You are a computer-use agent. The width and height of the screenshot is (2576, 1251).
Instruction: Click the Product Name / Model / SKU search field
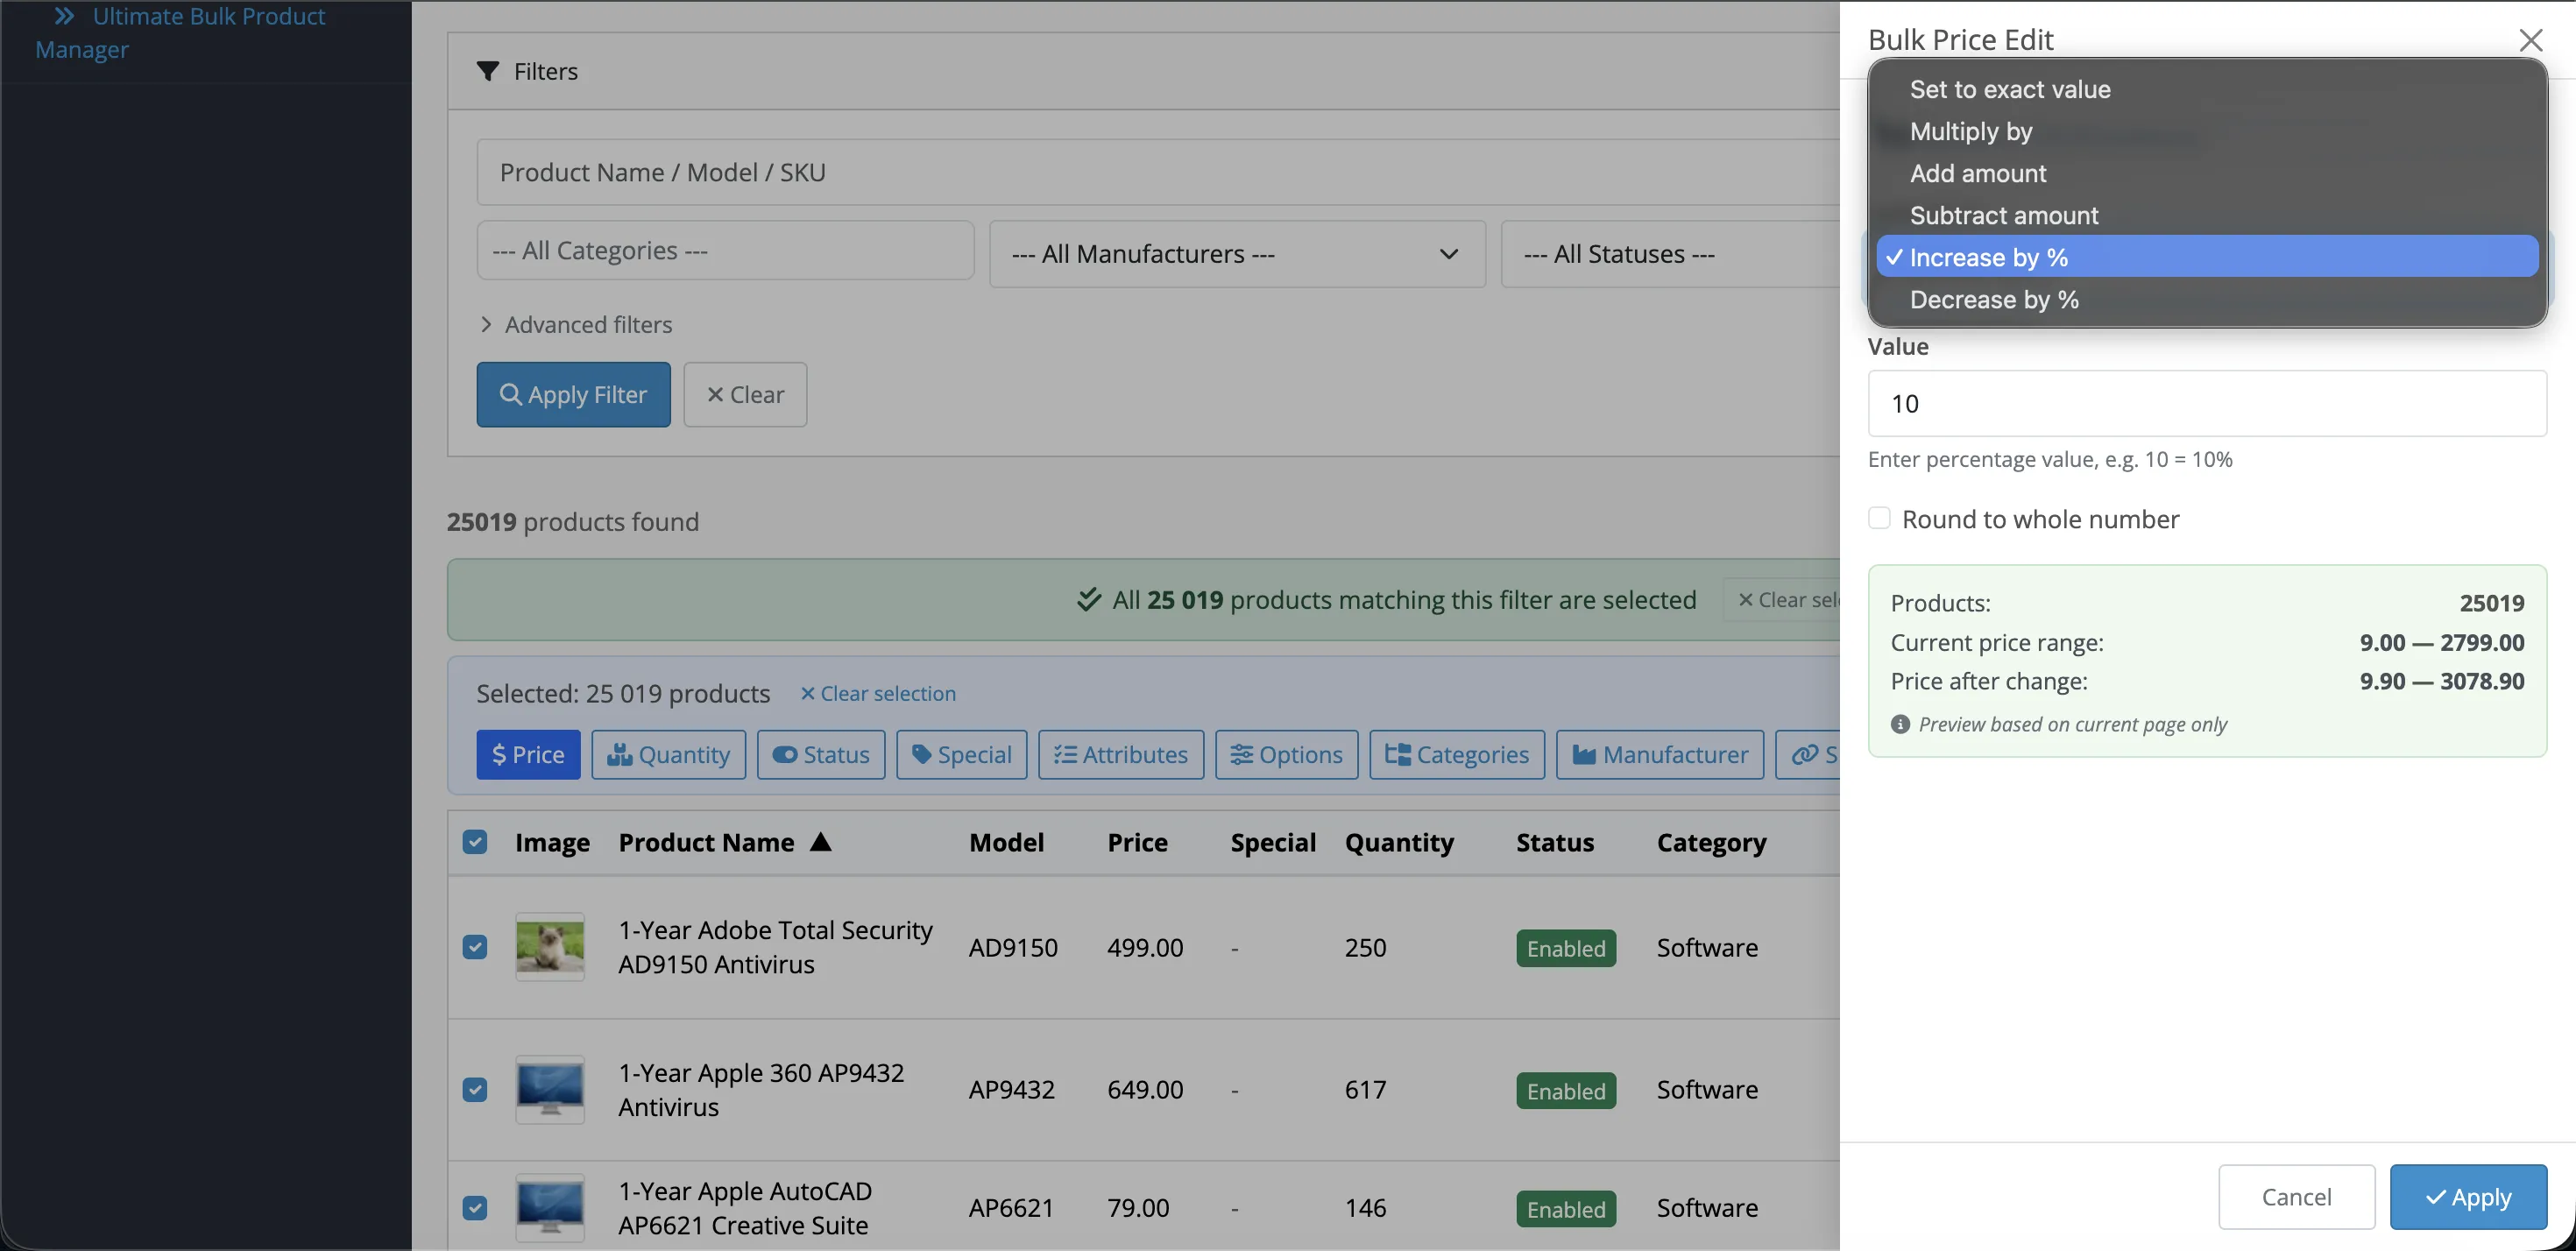(1158, 172)
